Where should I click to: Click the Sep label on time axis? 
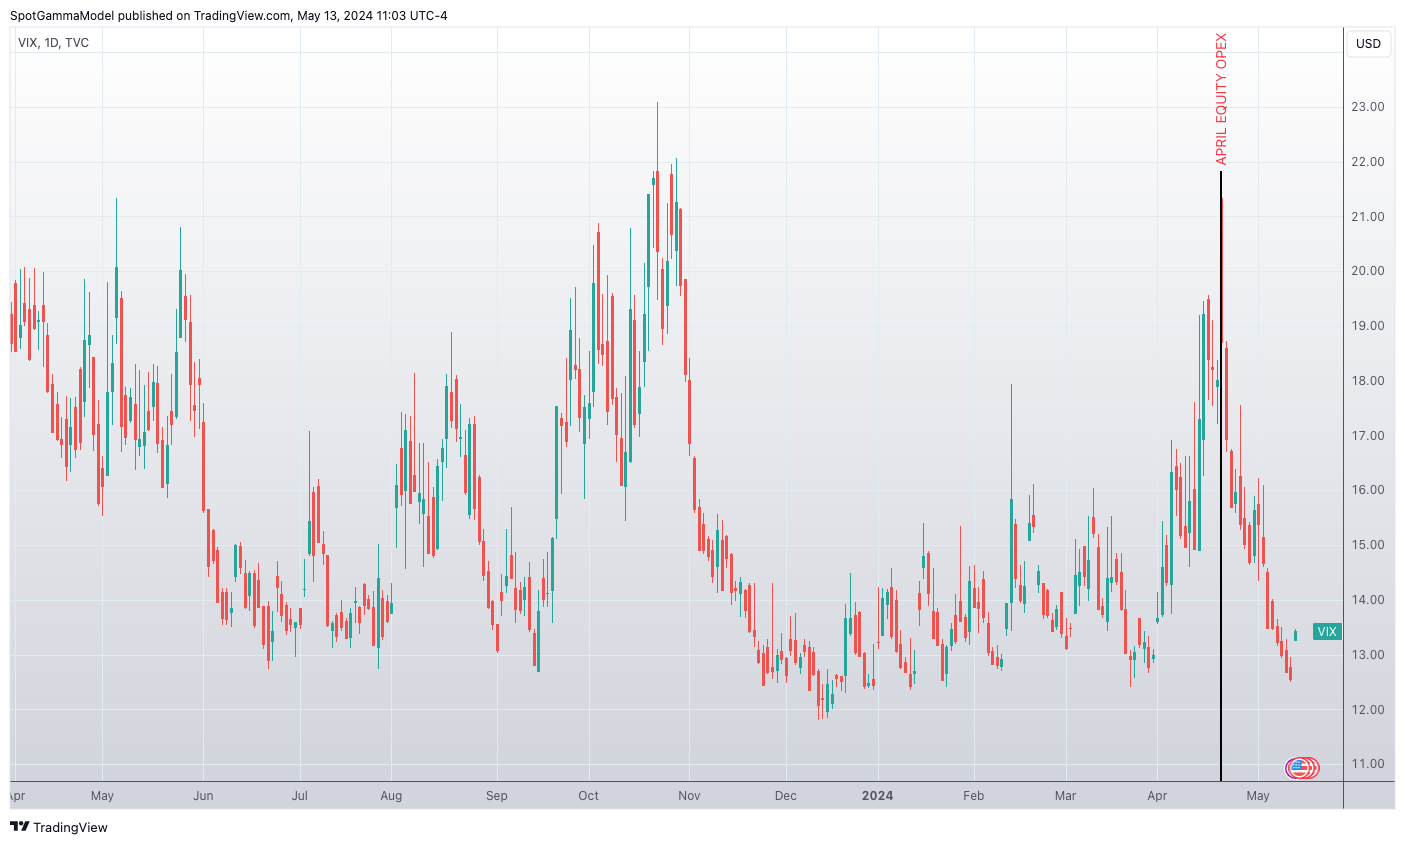(496, 796)
